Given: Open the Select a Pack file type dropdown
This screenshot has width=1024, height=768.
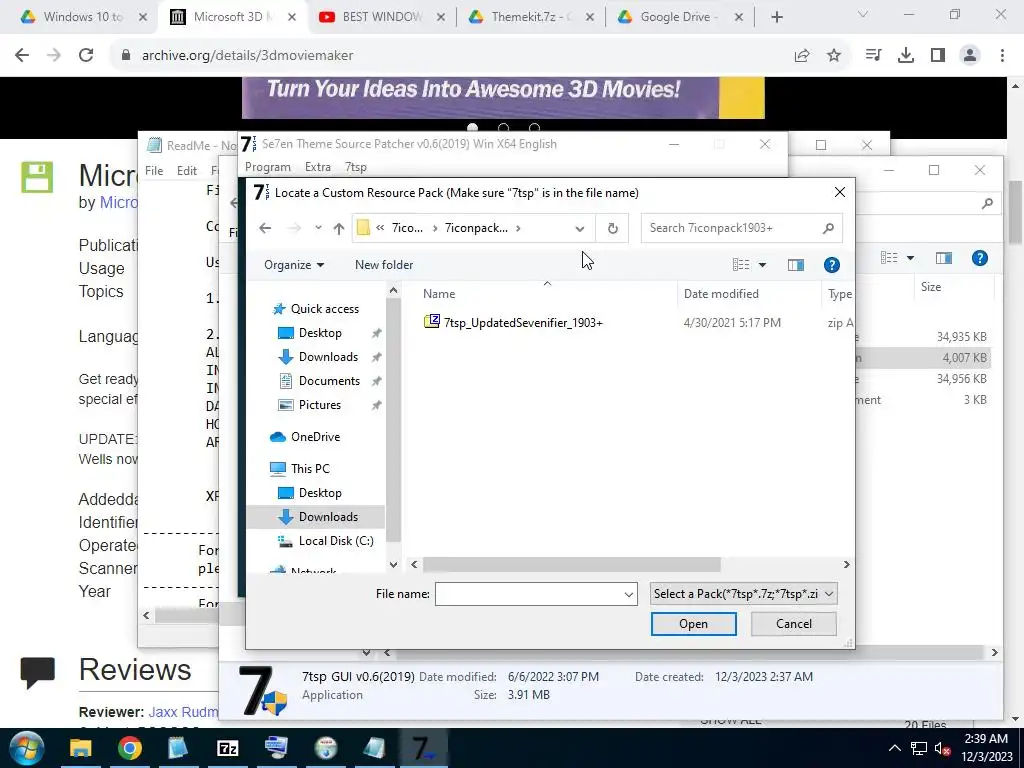Looking at the screenshot, I should coord(743,594).
